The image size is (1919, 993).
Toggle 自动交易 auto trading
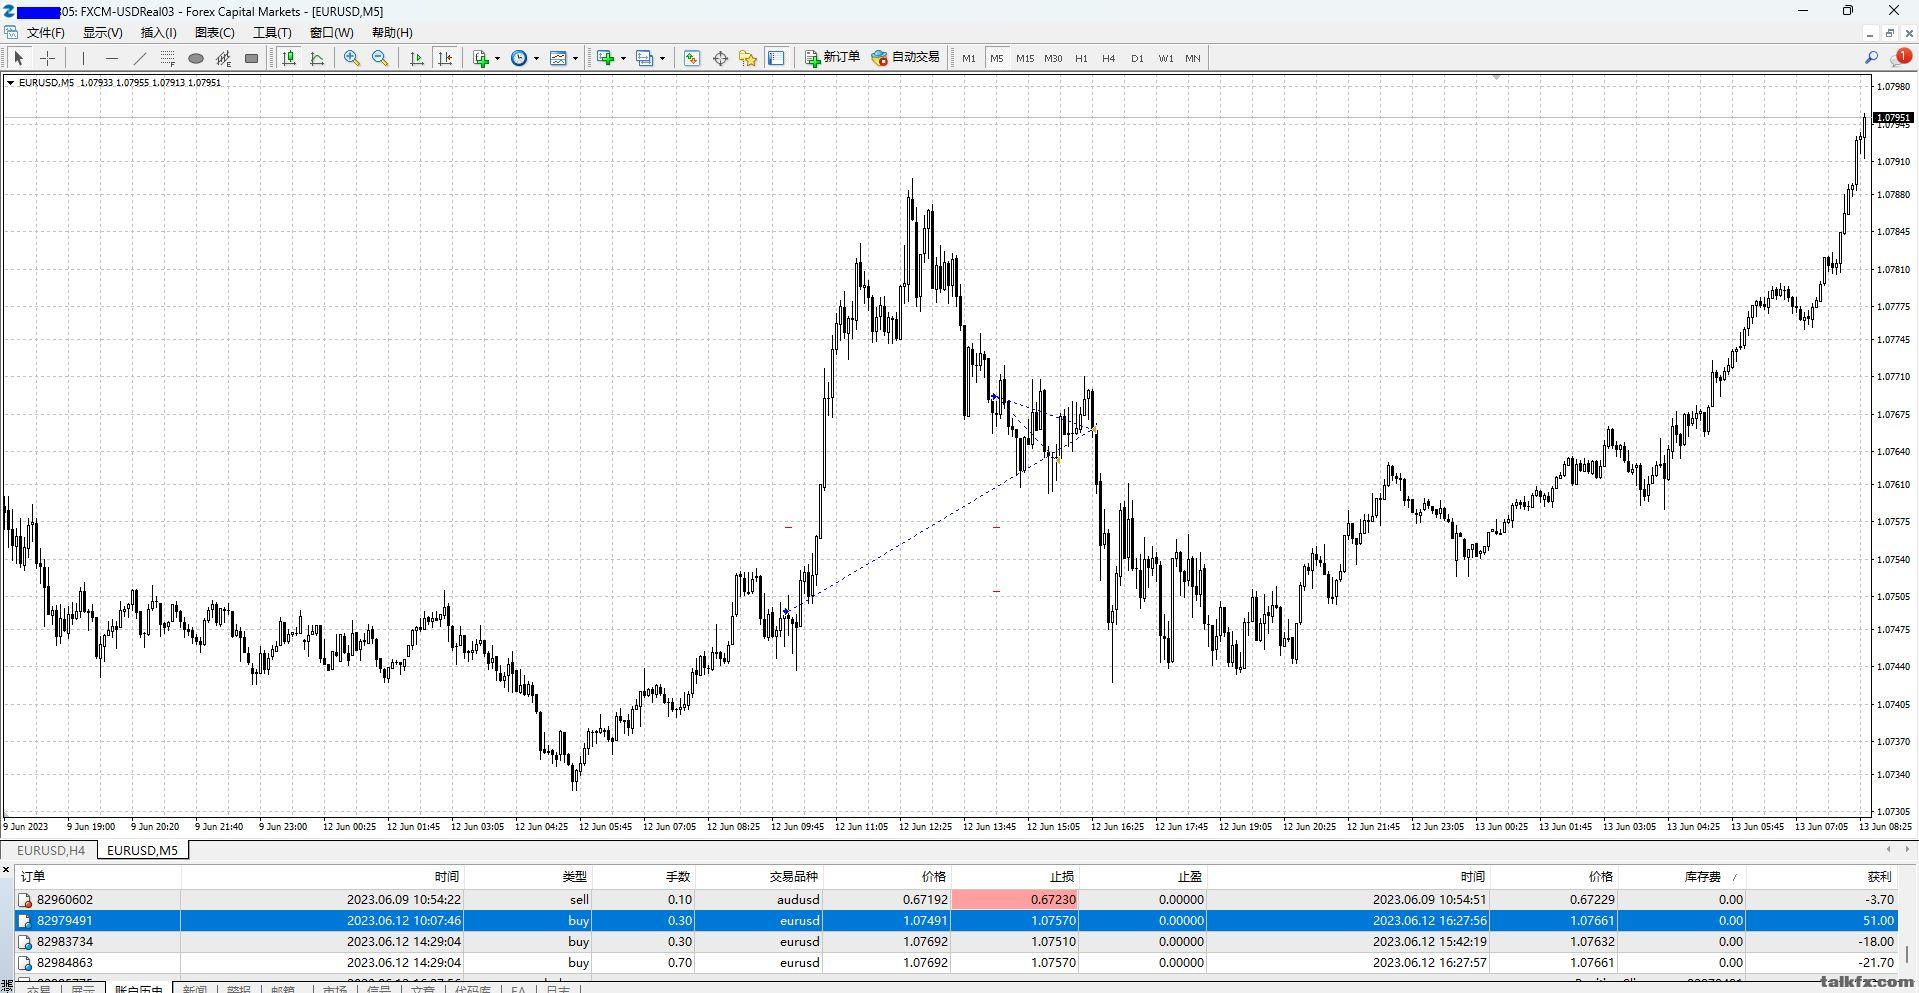[906, 58]
